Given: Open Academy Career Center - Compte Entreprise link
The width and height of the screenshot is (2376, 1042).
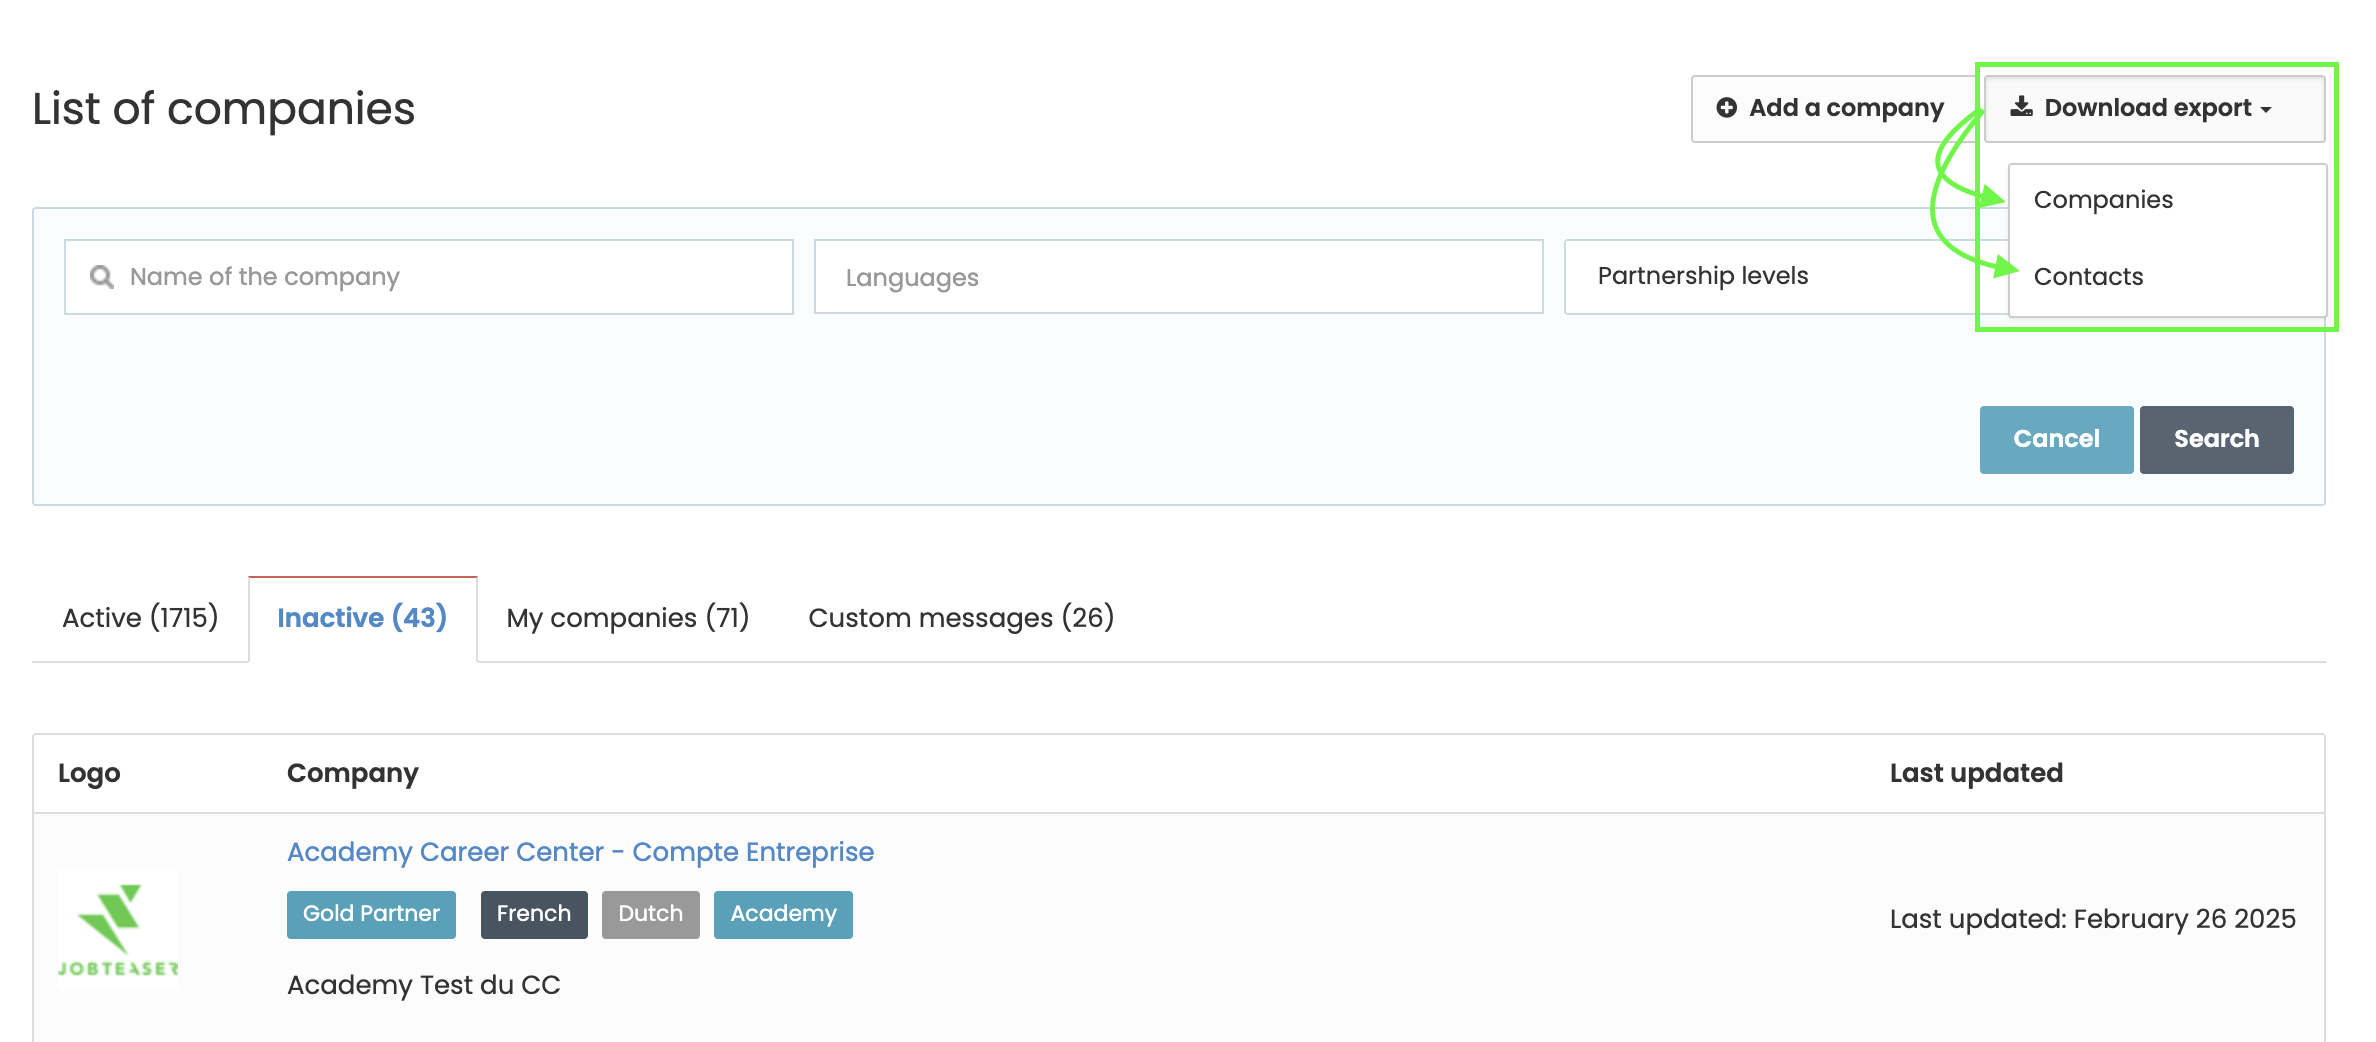Looking at the screenshot, I should click(x=580, y=852).
